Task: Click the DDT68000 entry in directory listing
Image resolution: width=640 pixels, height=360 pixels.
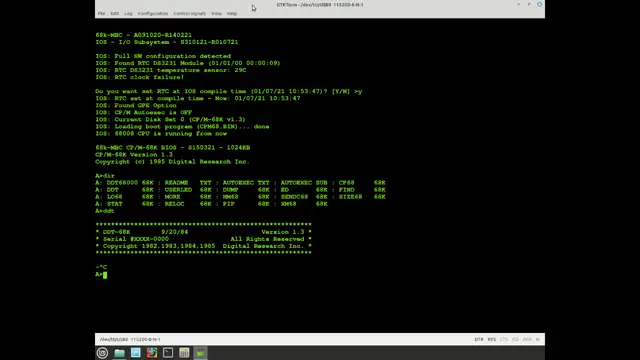Action: tap(130, 183)
